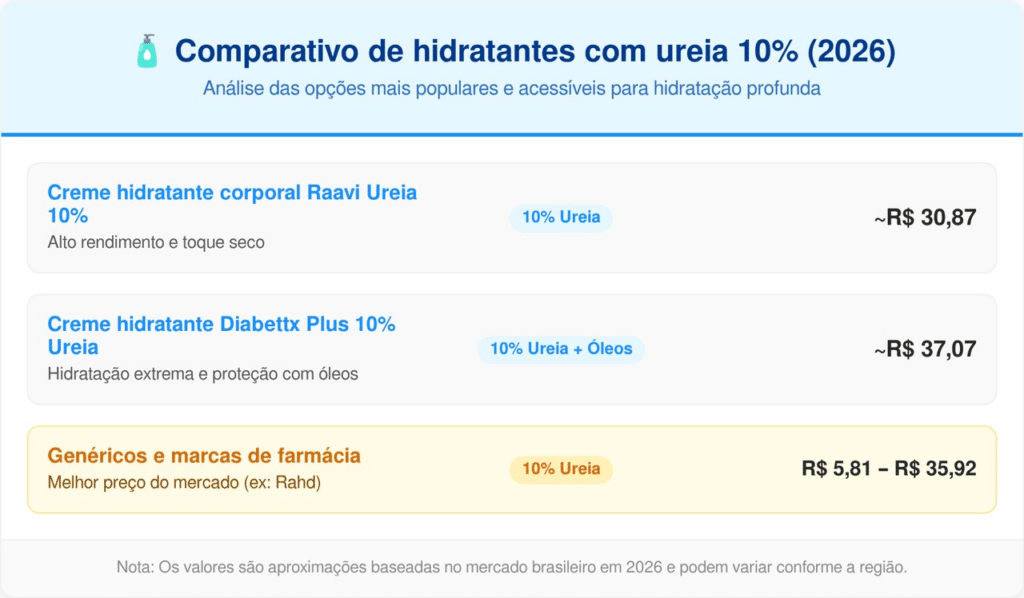Click the ~R$ 37,07 price
1024x598 pixels.
click(925, 349)
